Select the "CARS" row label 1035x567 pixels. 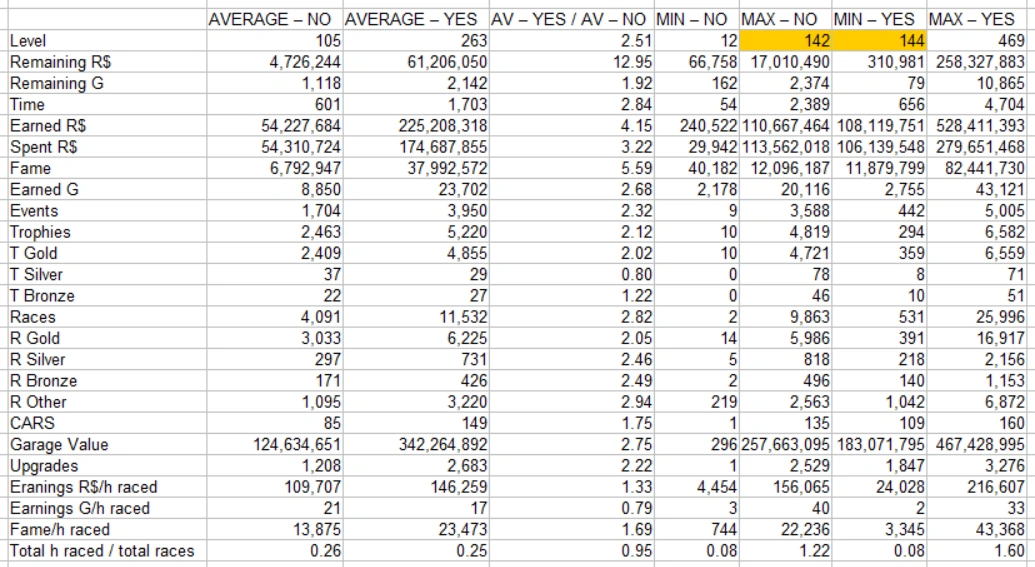pyautogui.click(x=32, y=424)
